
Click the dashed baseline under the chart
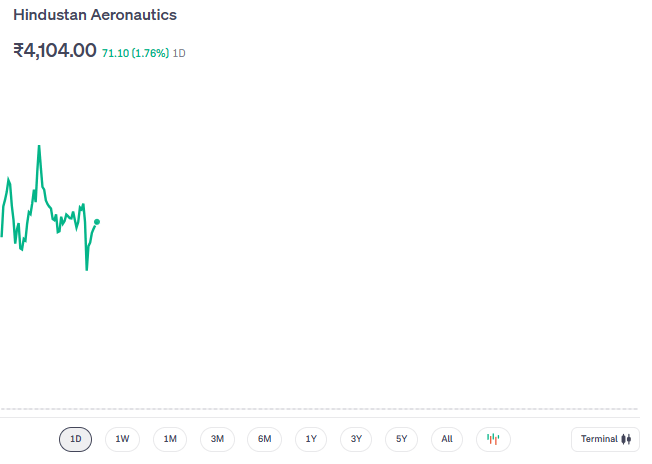[x=320, y=409]
